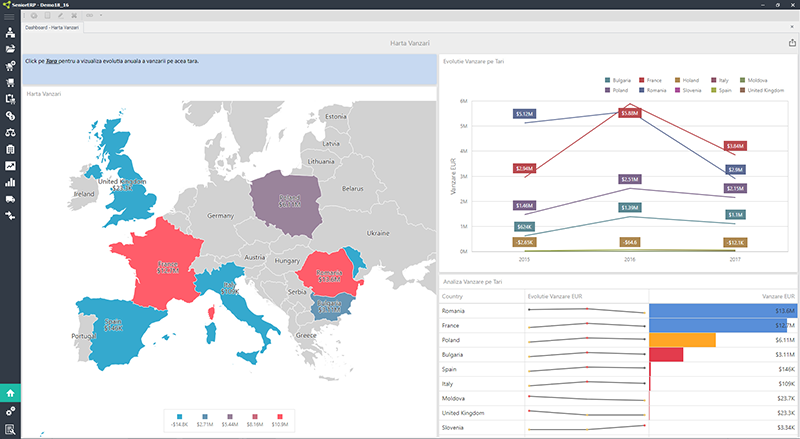Toggle Romania series in chart legend

point(653,90)
